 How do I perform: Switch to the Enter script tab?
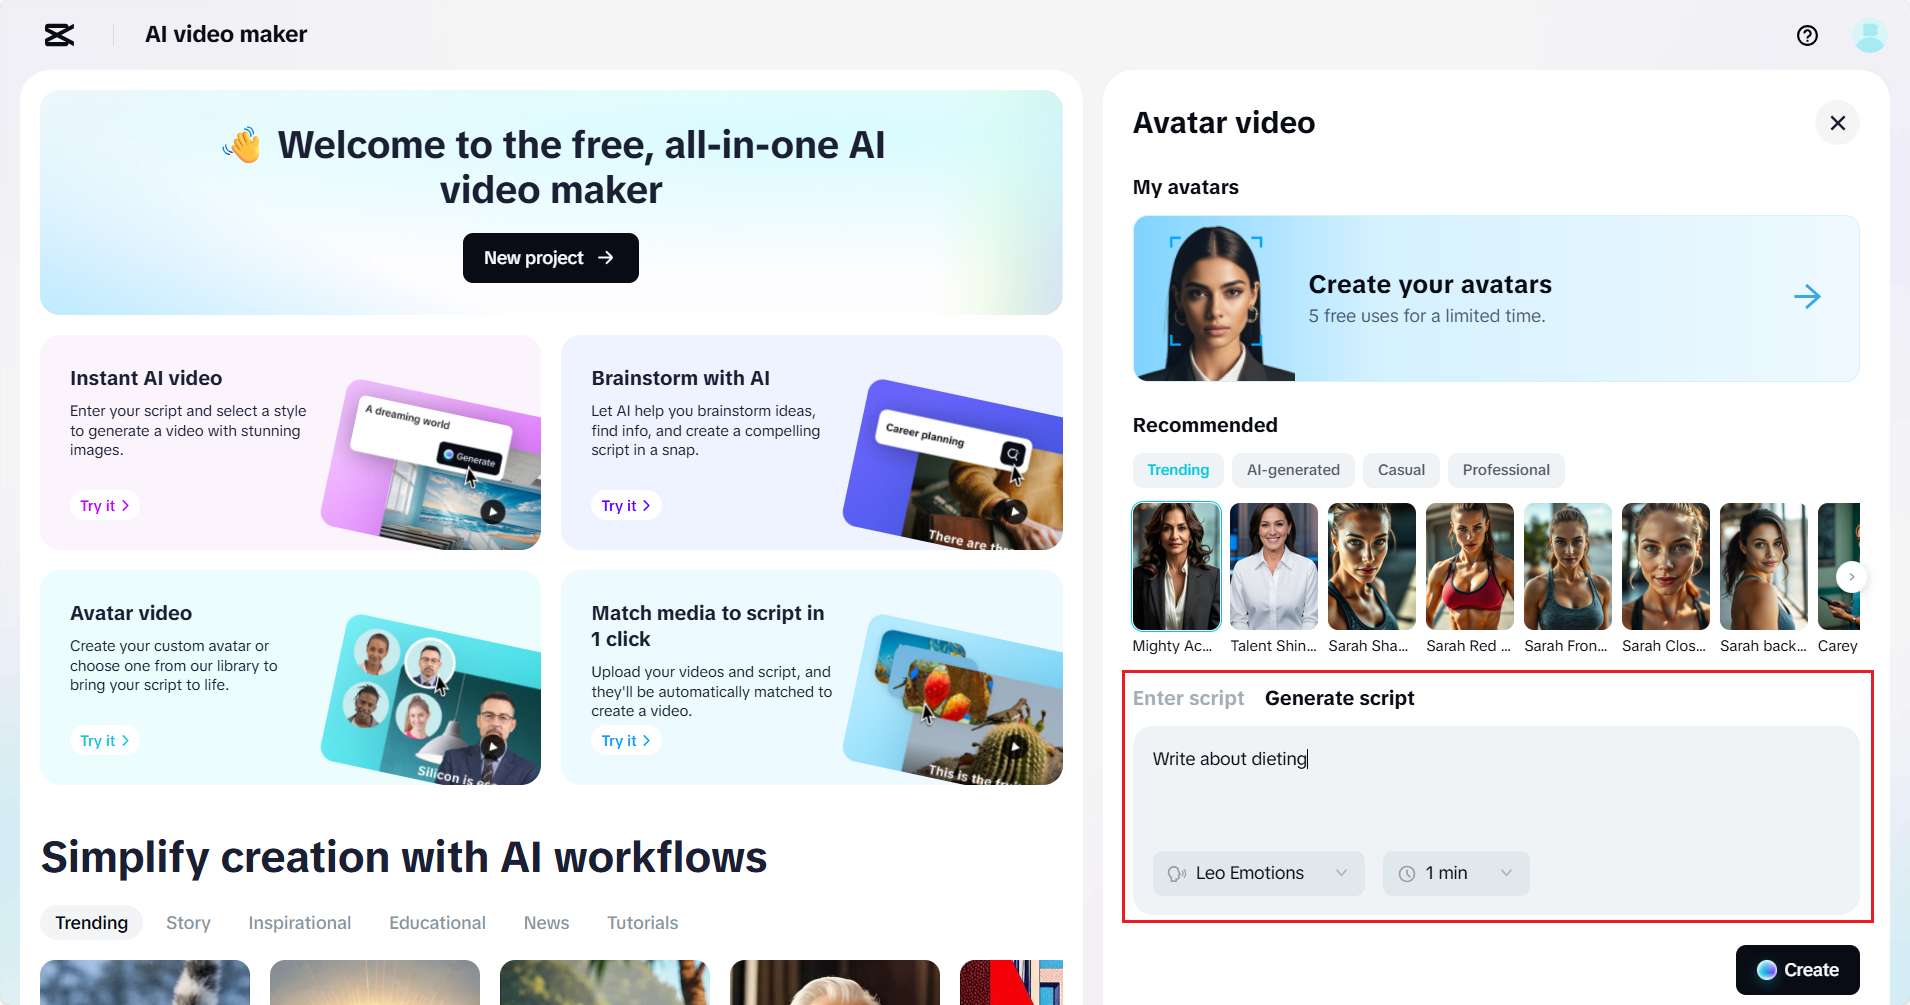[1188, 698]
